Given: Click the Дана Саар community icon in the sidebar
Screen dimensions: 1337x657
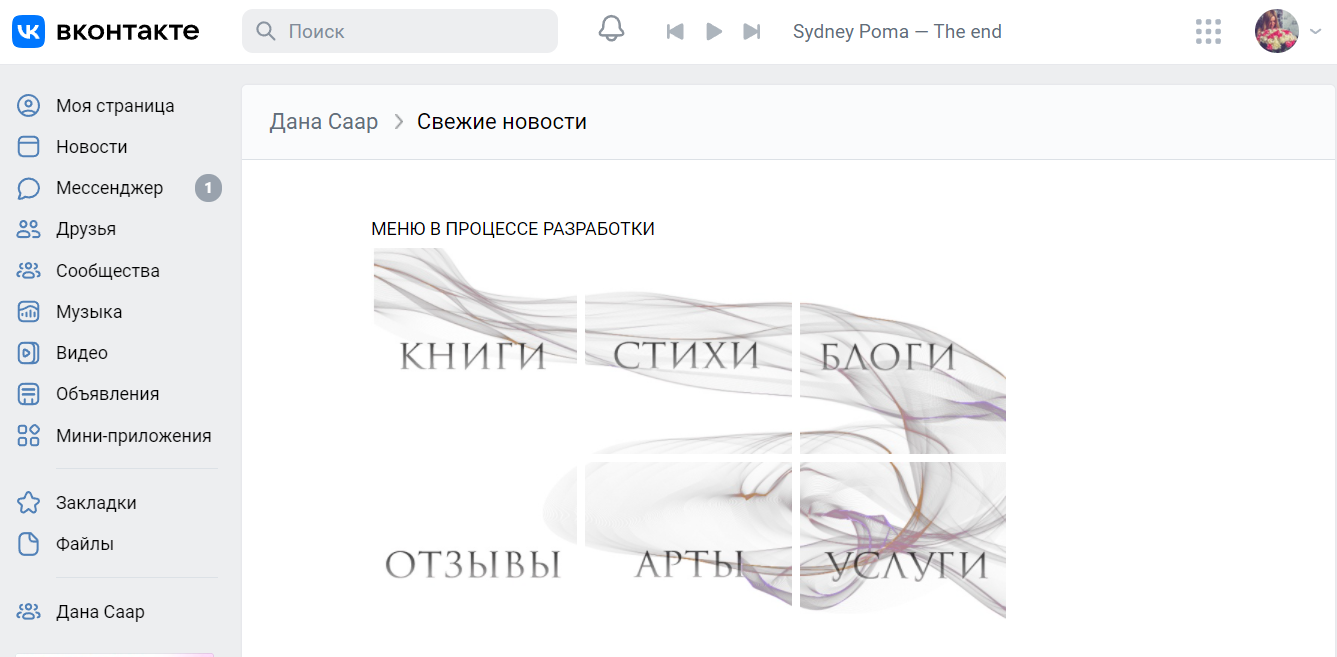Looking at the screenshot, I should tap(28, 612).
